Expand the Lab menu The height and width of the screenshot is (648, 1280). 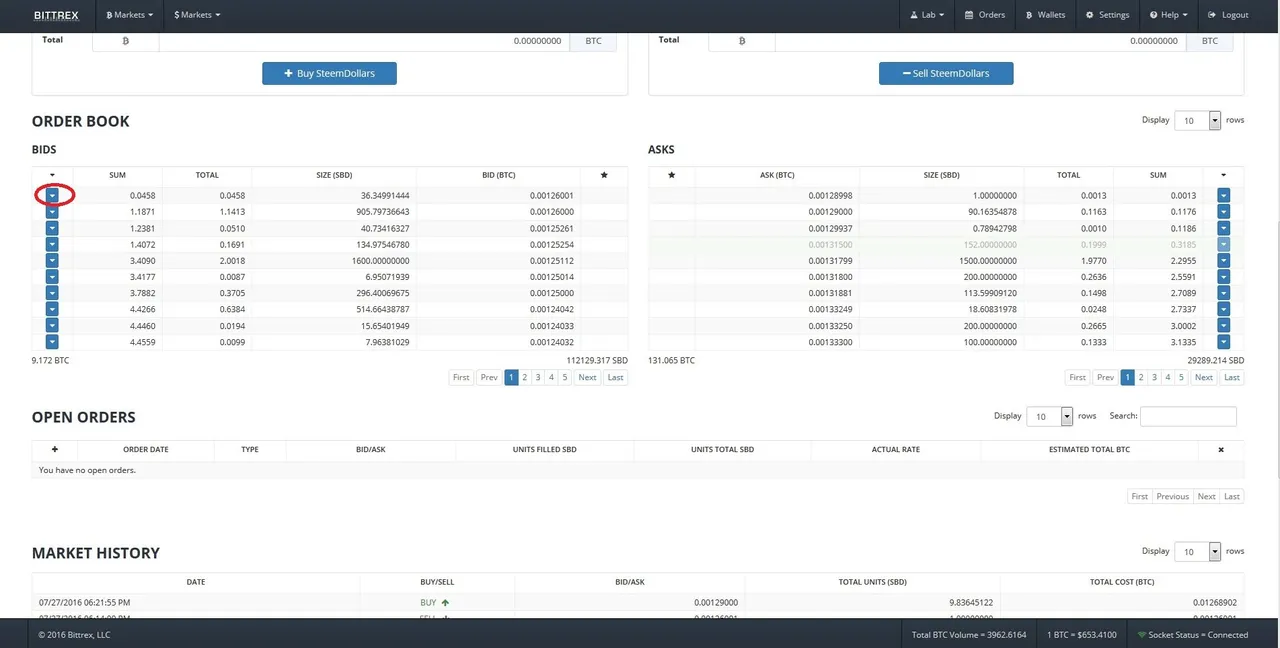click(927, 15)
